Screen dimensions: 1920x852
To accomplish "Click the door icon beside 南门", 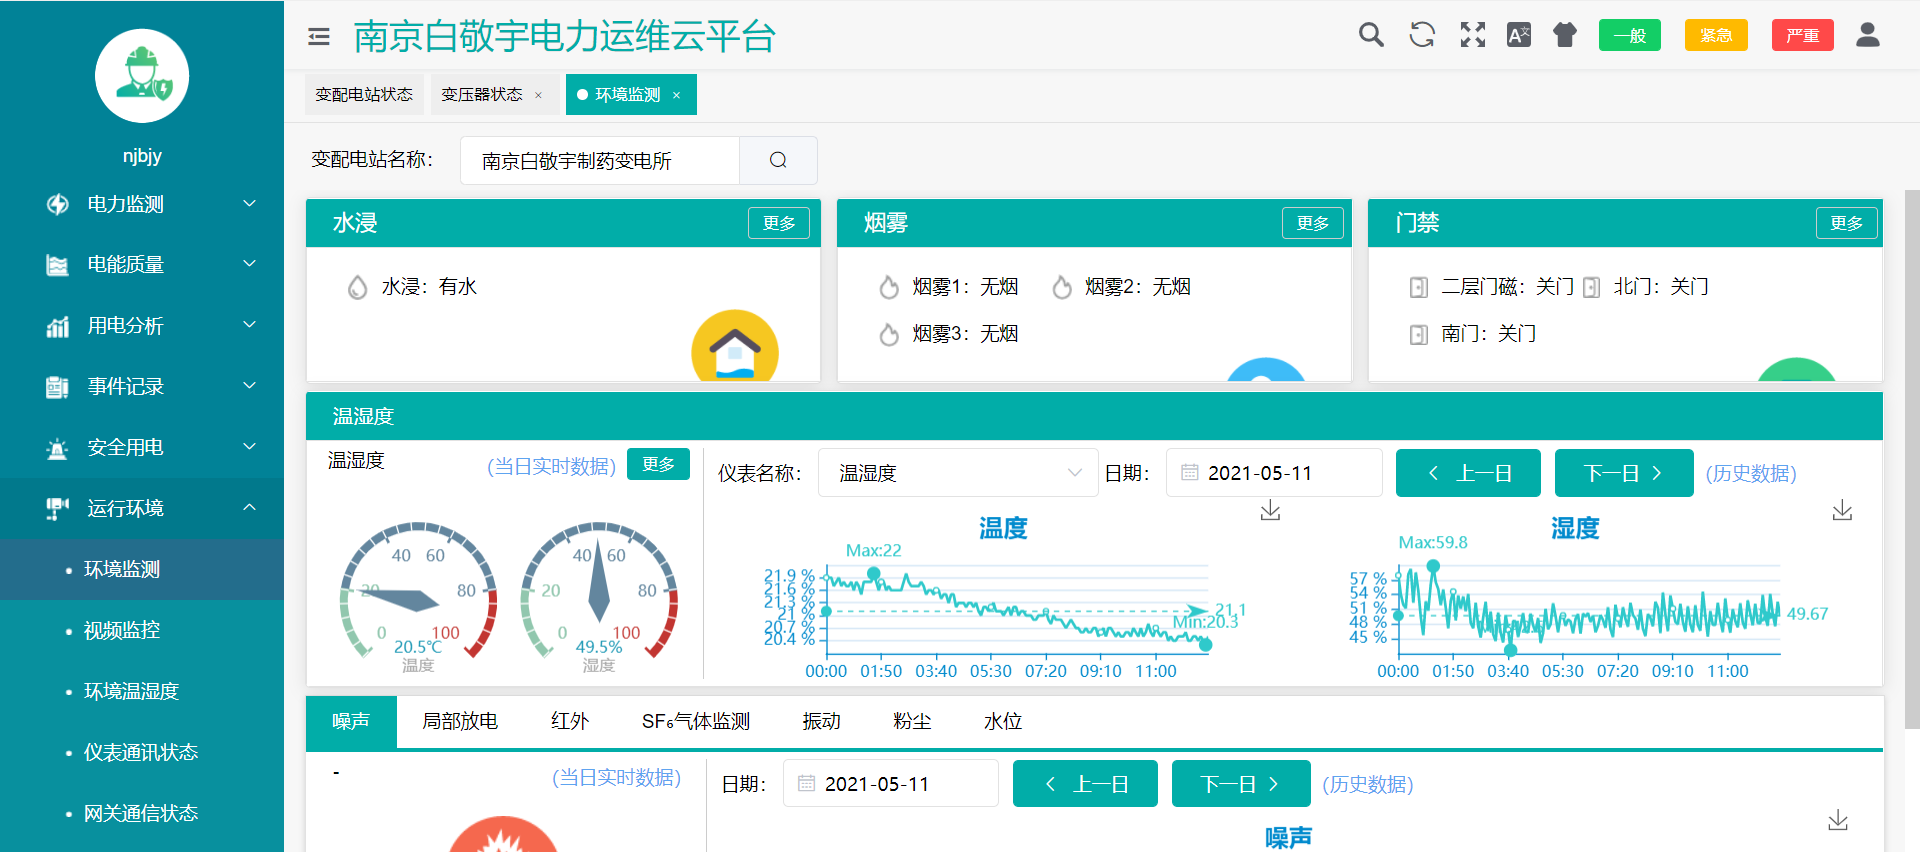I will pos(1418,335).
